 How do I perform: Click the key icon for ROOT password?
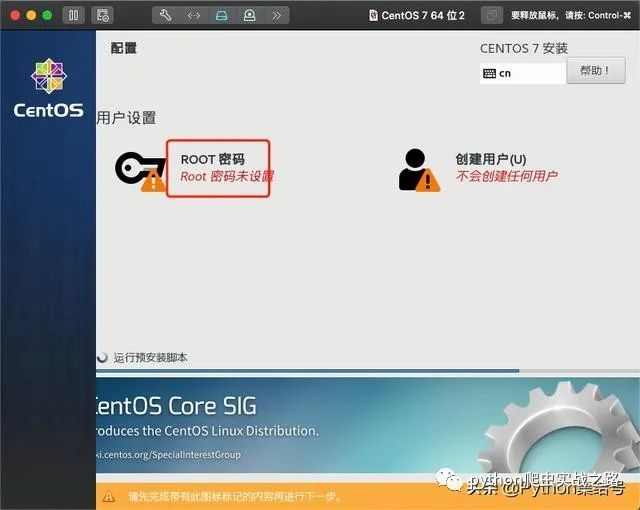(141, 172)
